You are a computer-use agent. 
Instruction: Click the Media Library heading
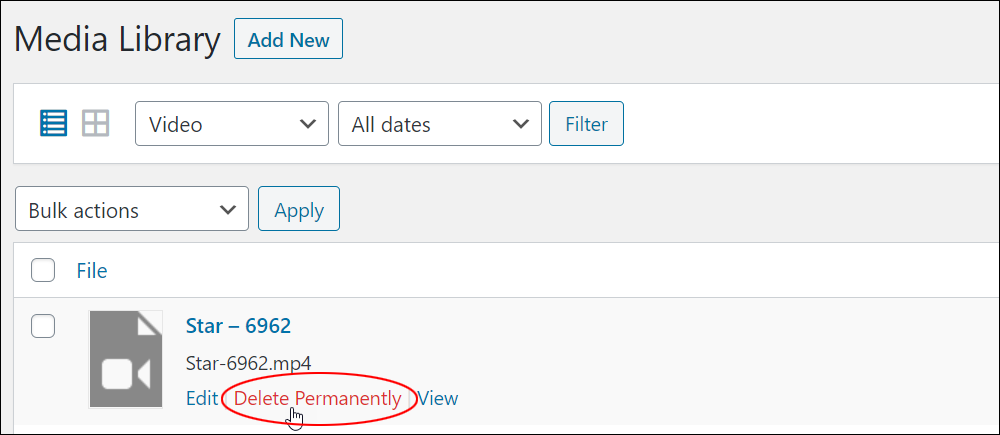click(117, 40)
